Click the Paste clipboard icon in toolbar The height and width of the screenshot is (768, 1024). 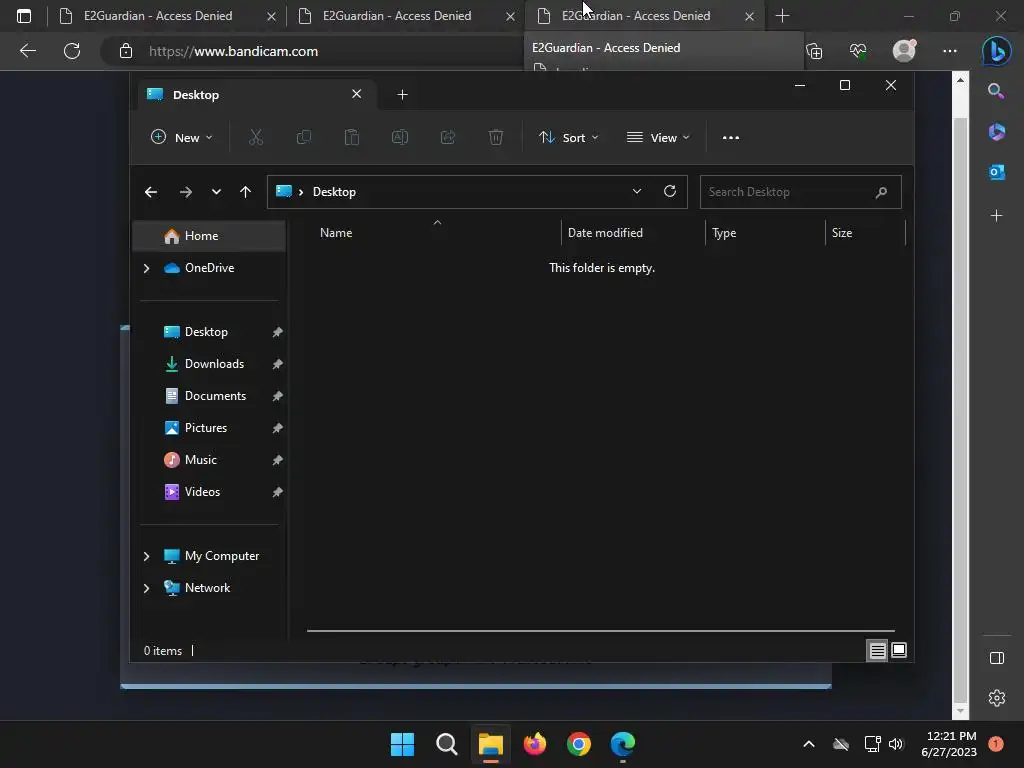pos(352,137)
